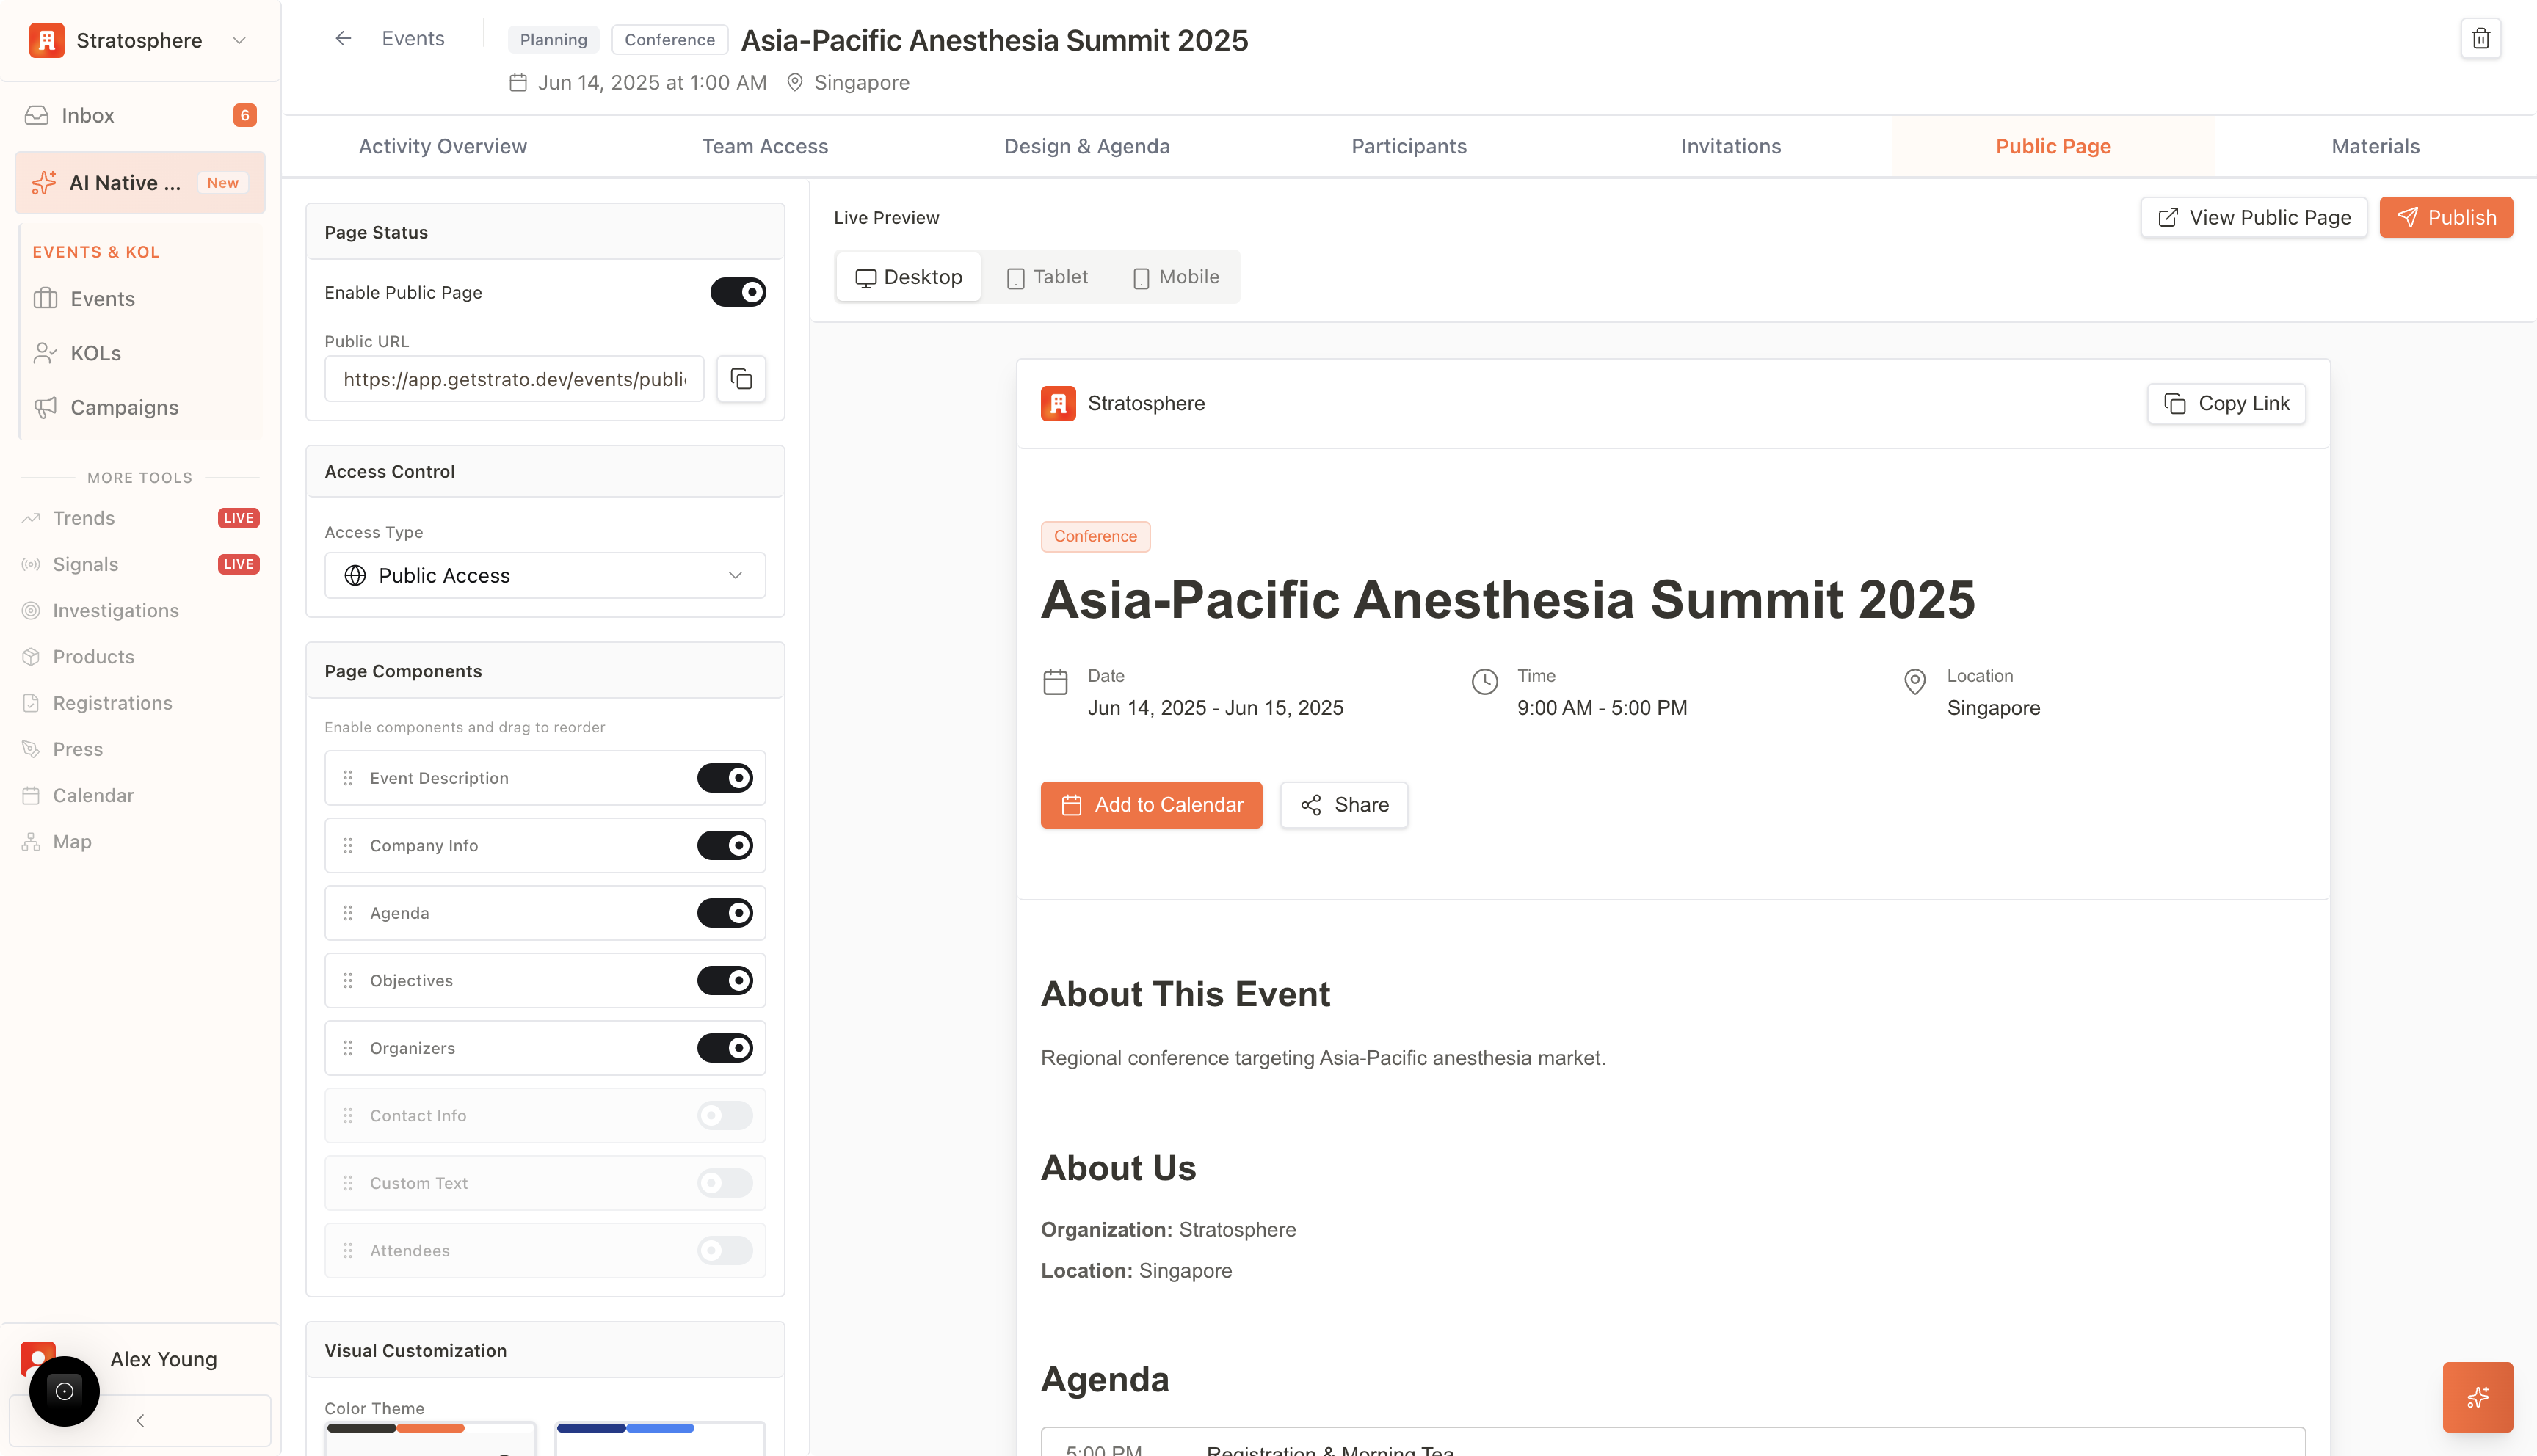The width and height of the screenshot is (2537, 1456).
Task: Enable the Contact Info component
Action: tap(723, 1115)
